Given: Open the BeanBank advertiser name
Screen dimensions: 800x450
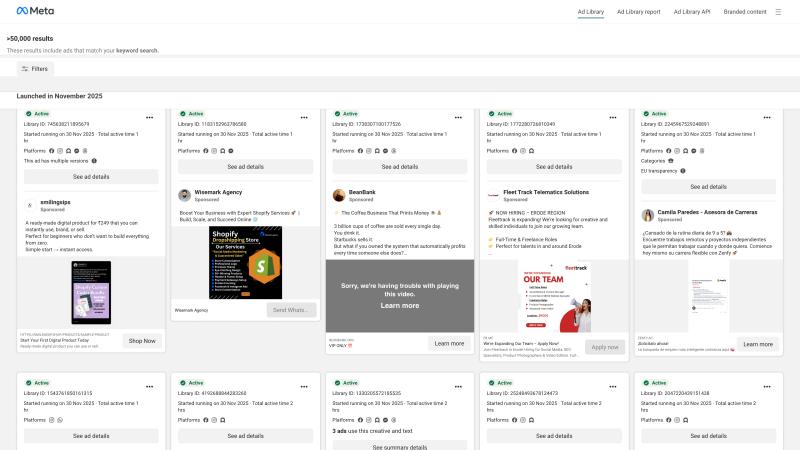Looking at the screenshot, I should point(362,192).
